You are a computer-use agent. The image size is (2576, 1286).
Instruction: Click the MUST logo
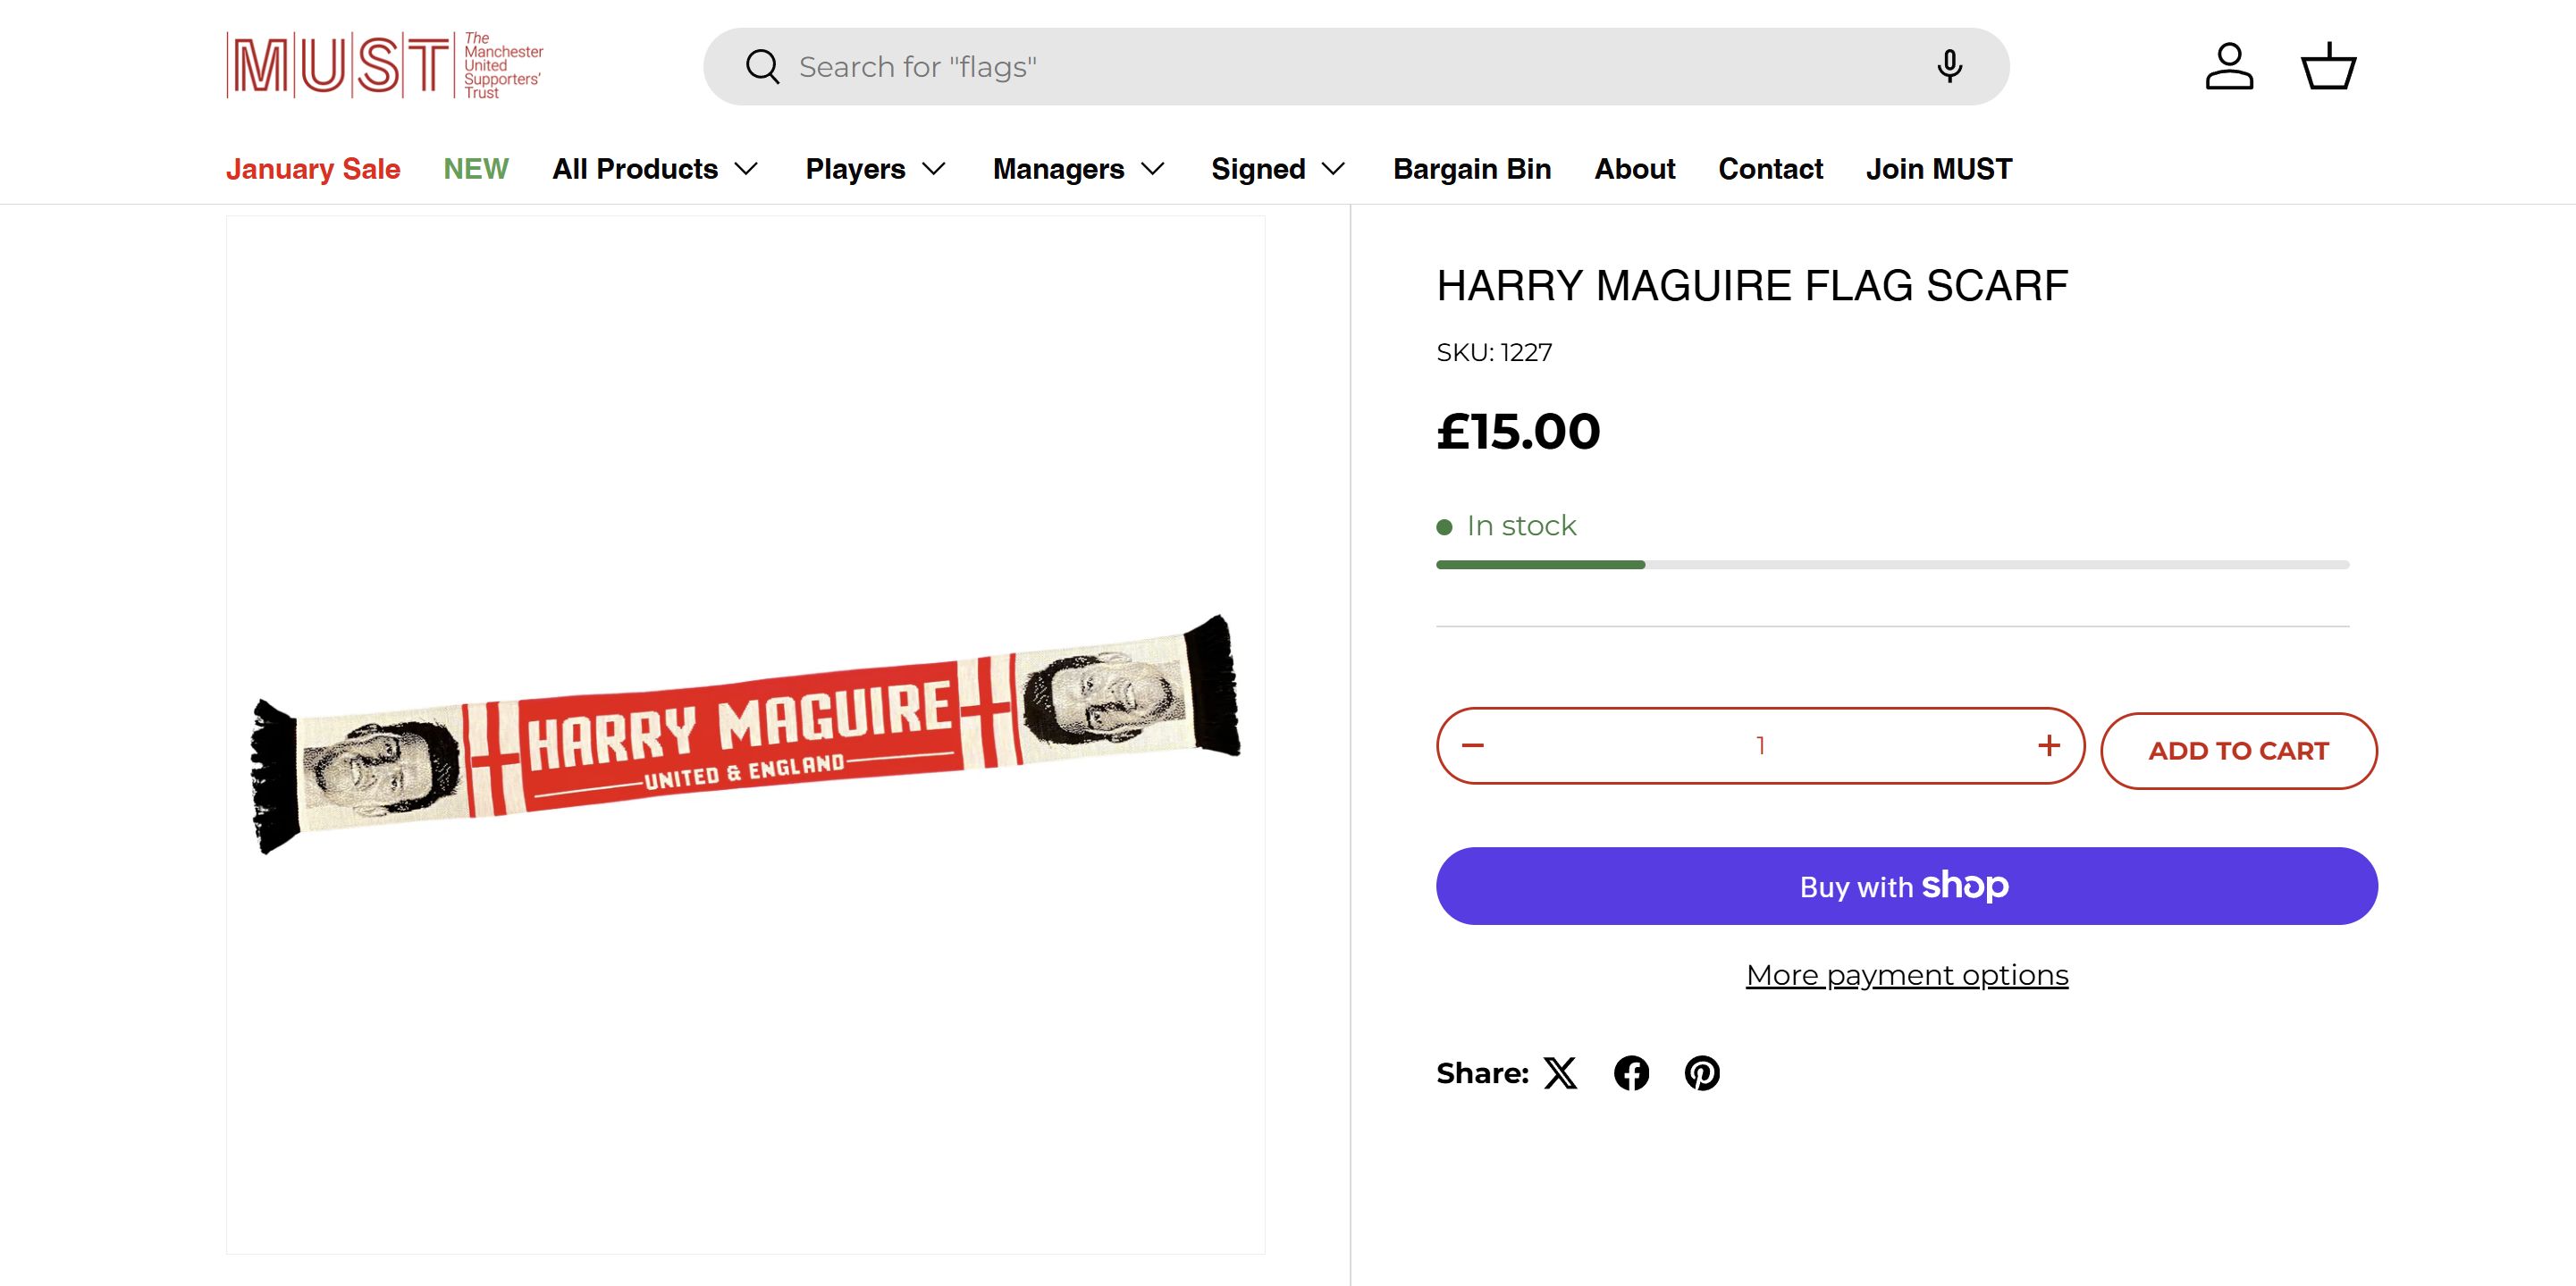pyautogui.click(x=385, y=66)
